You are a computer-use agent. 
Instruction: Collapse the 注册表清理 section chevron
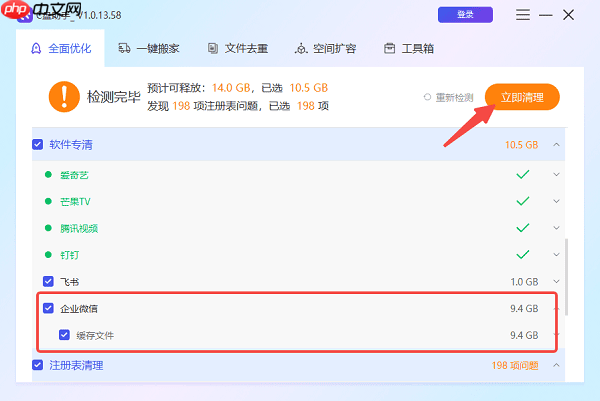556,365
